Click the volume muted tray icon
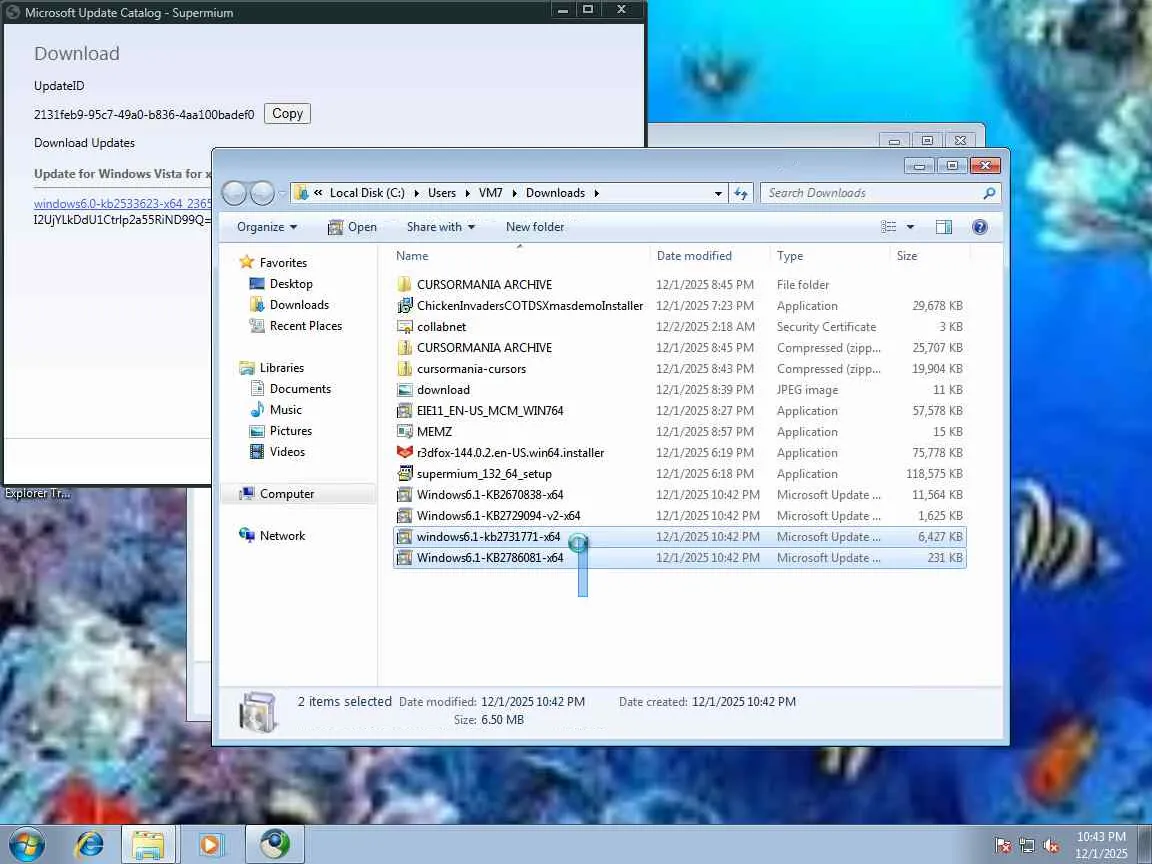This screenshot has height=864, width=1152. coord(1051,846)
